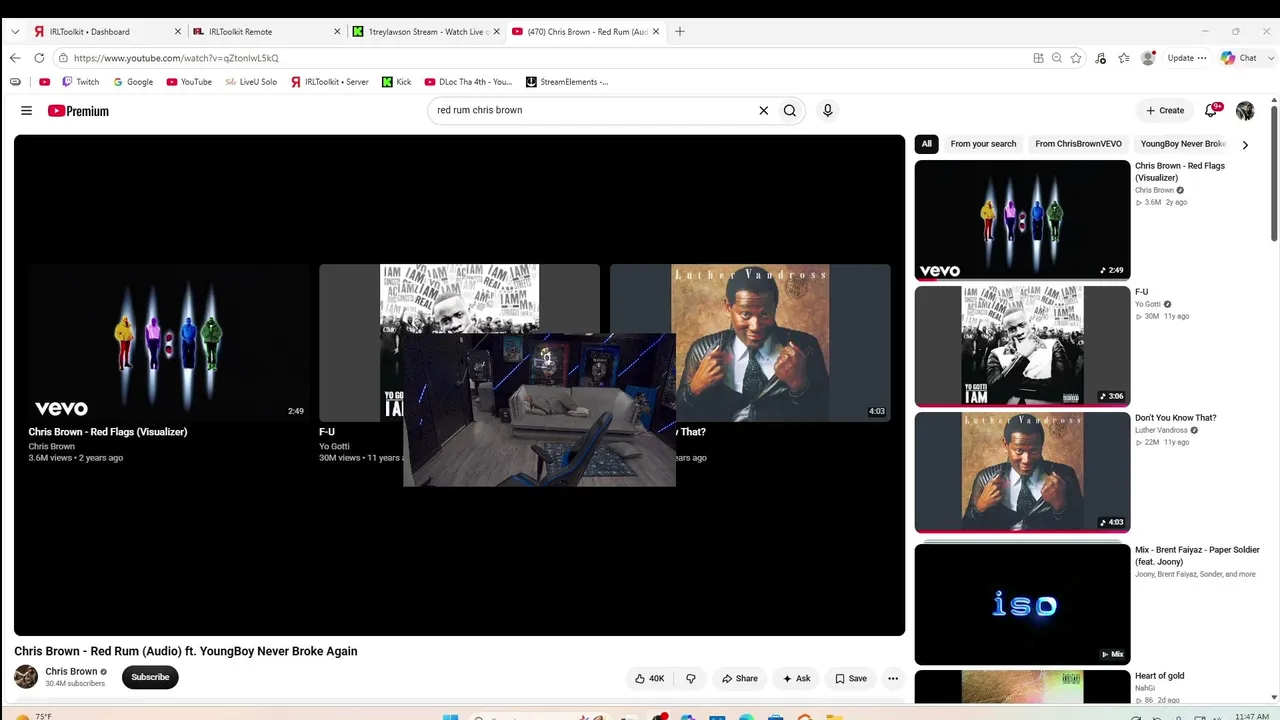
Task: Subscribe to Chris Brown channel
Action: [x=150, y=677]
